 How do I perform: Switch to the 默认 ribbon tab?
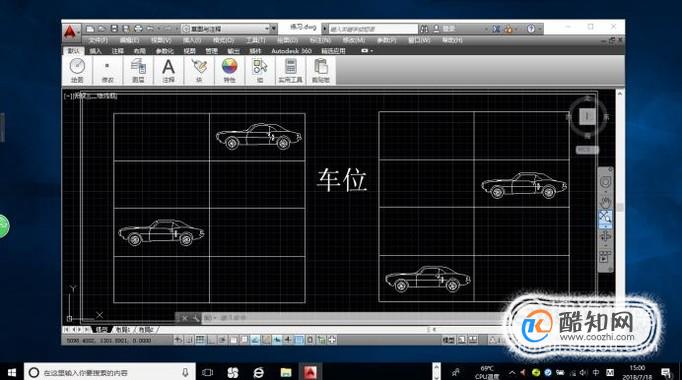pos(74,51)
